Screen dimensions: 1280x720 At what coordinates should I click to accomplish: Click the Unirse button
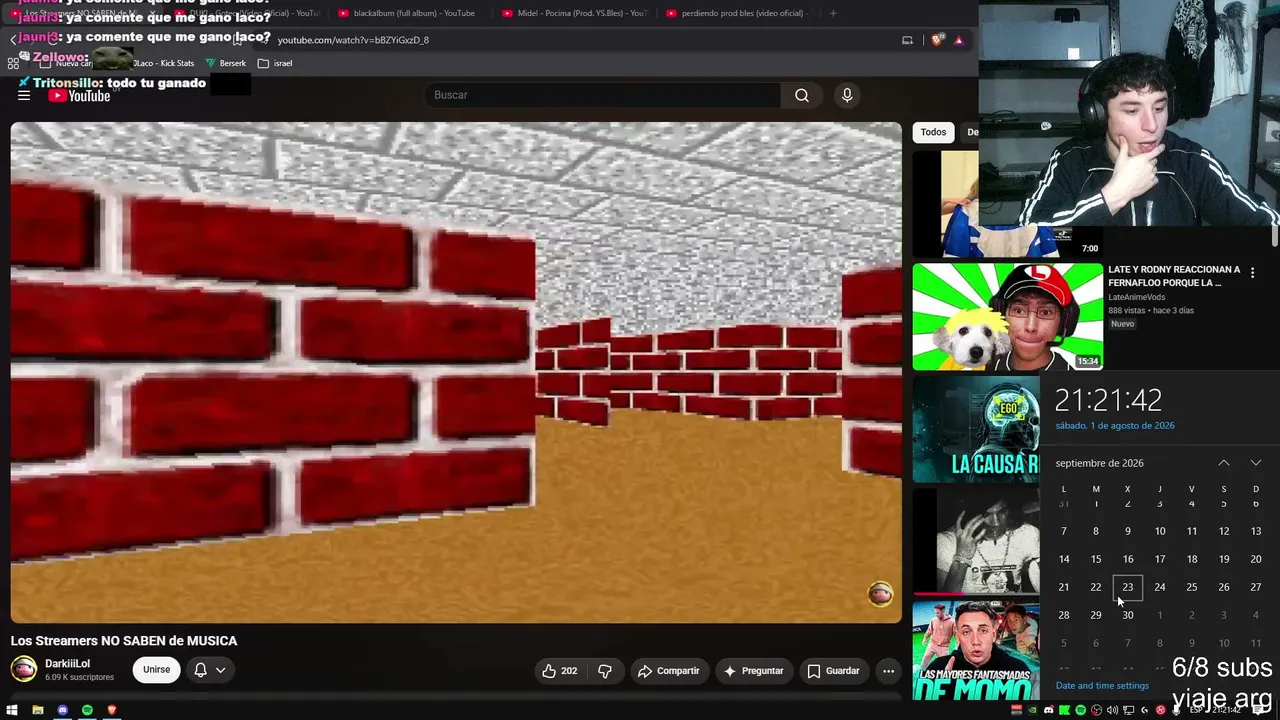(x=156, y=670)
